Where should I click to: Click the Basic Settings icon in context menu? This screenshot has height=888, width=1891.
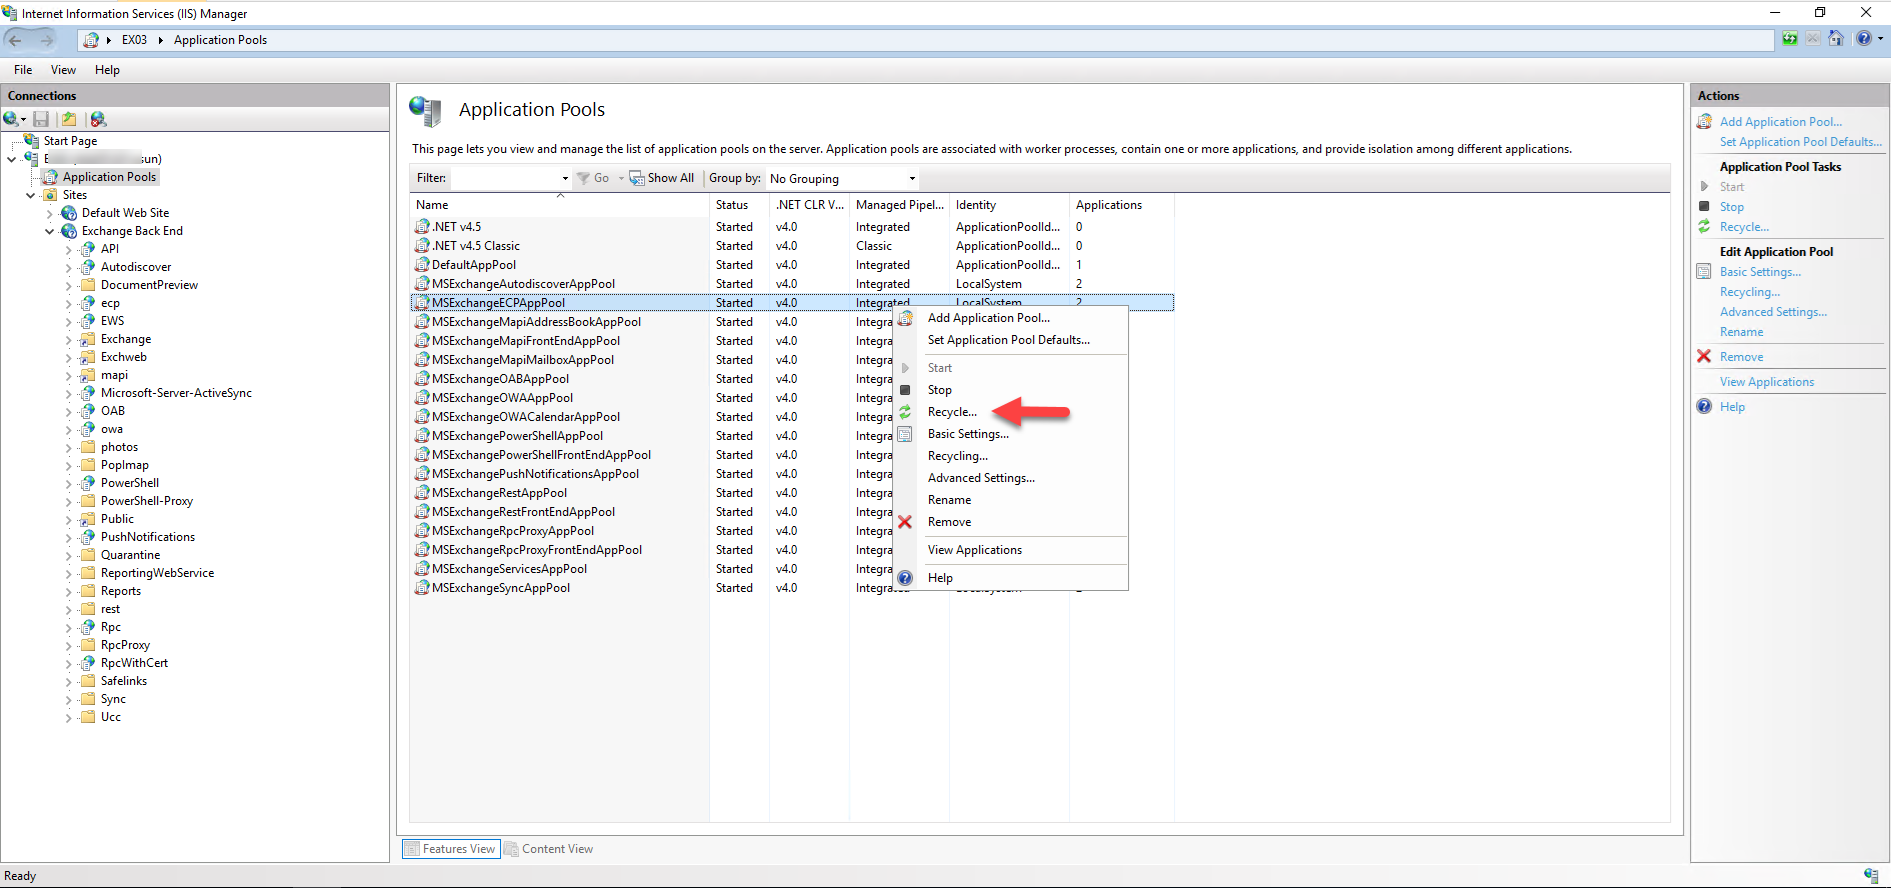pos(905,434)
